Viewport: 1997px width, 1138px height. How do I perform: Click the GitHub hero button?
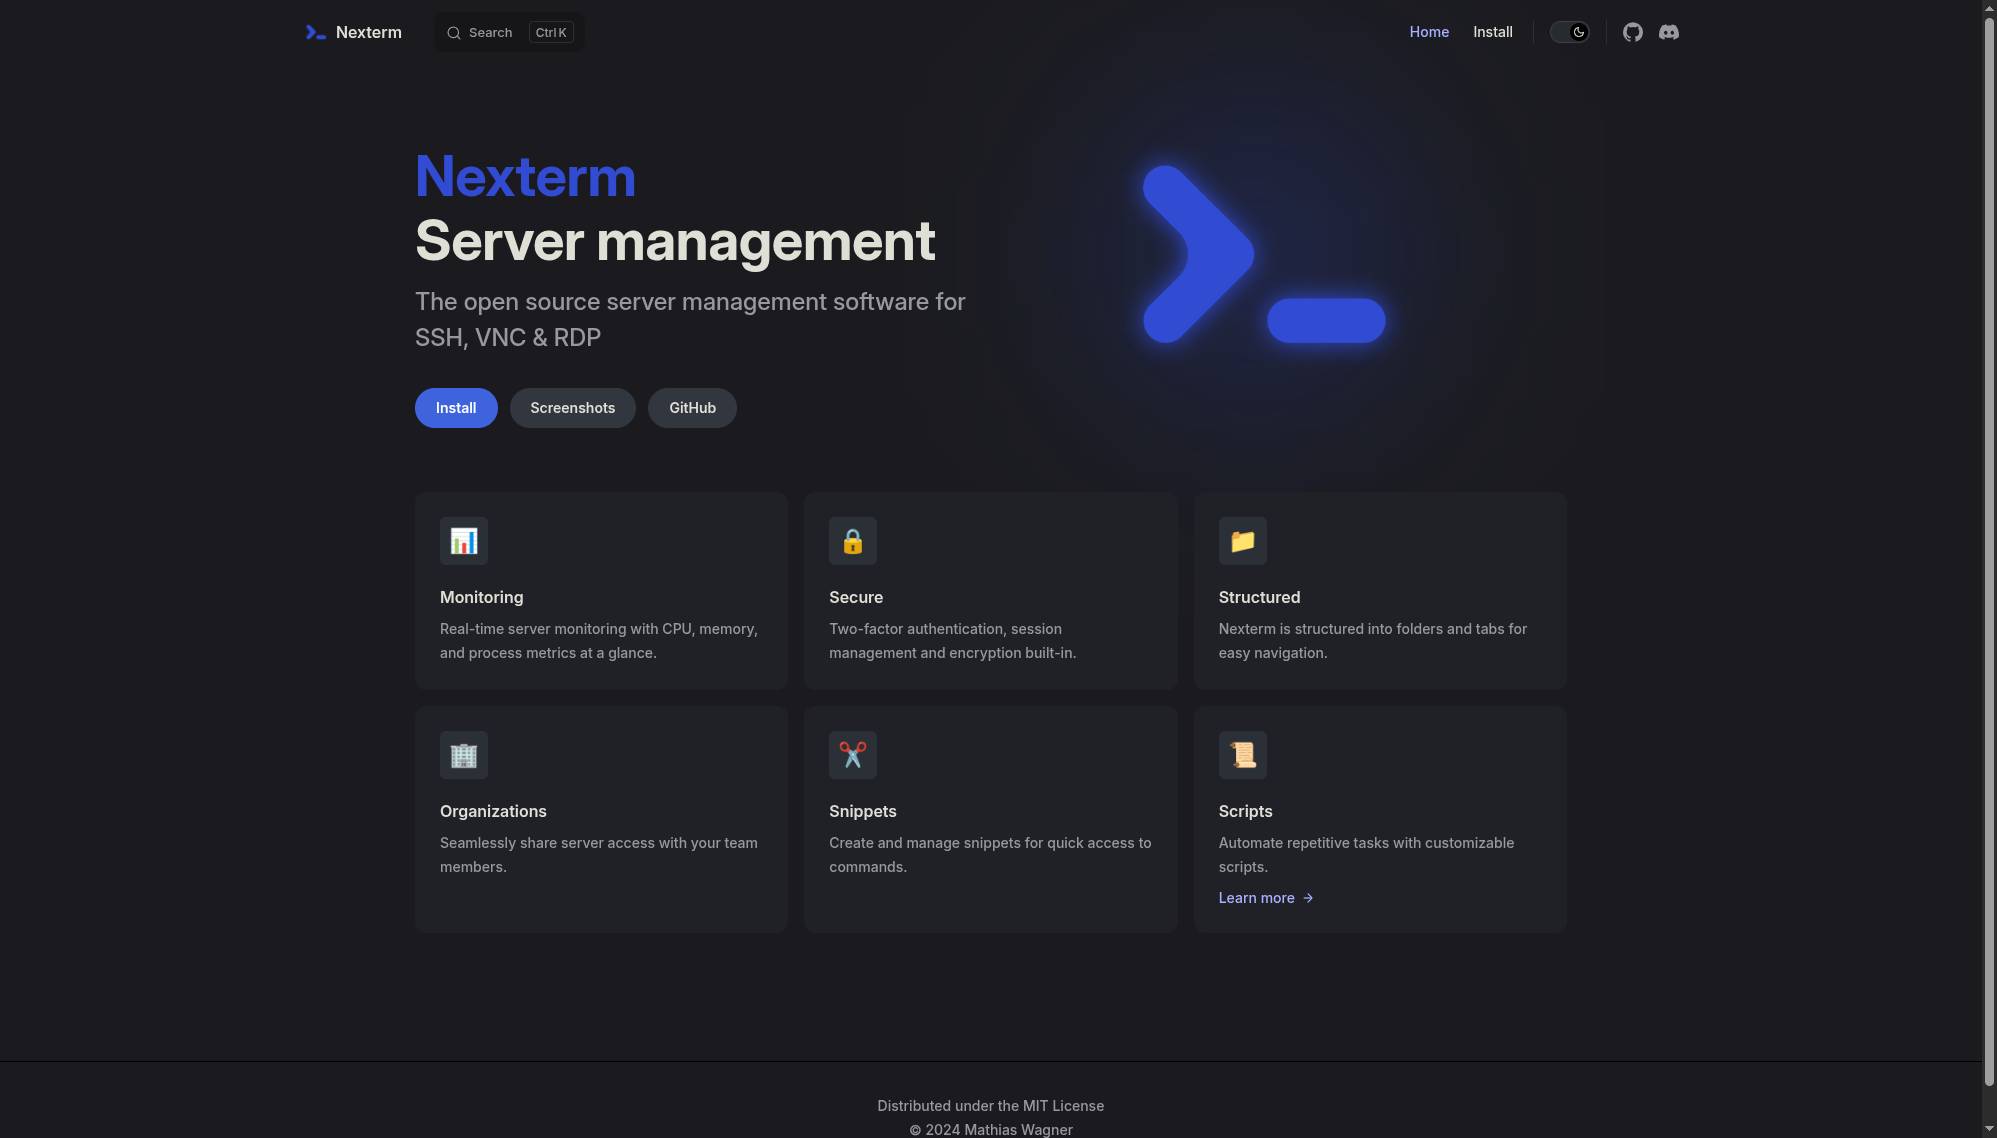[x=692, y=408]
